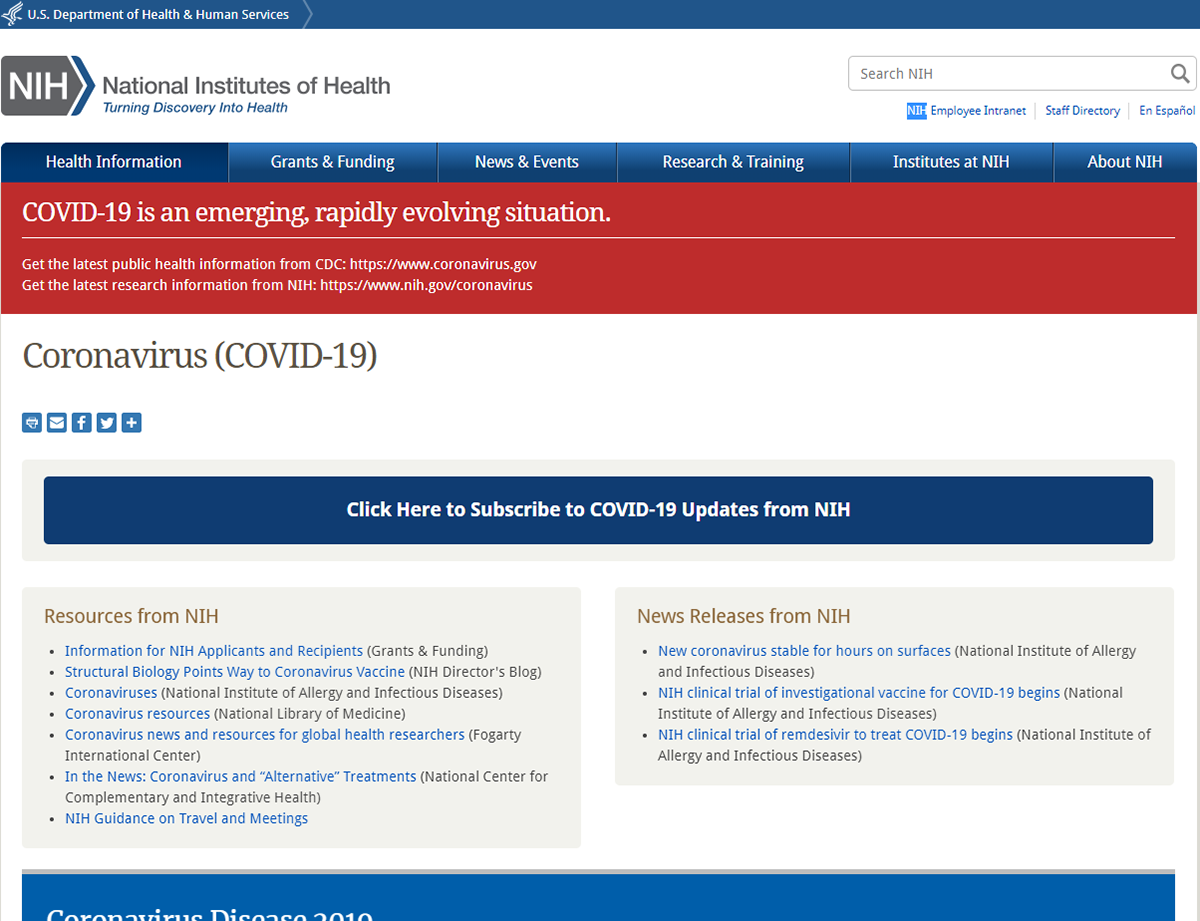Click the print page icon
The height and width of the screenshot is (921, 1200).
(x=32, y=423)
